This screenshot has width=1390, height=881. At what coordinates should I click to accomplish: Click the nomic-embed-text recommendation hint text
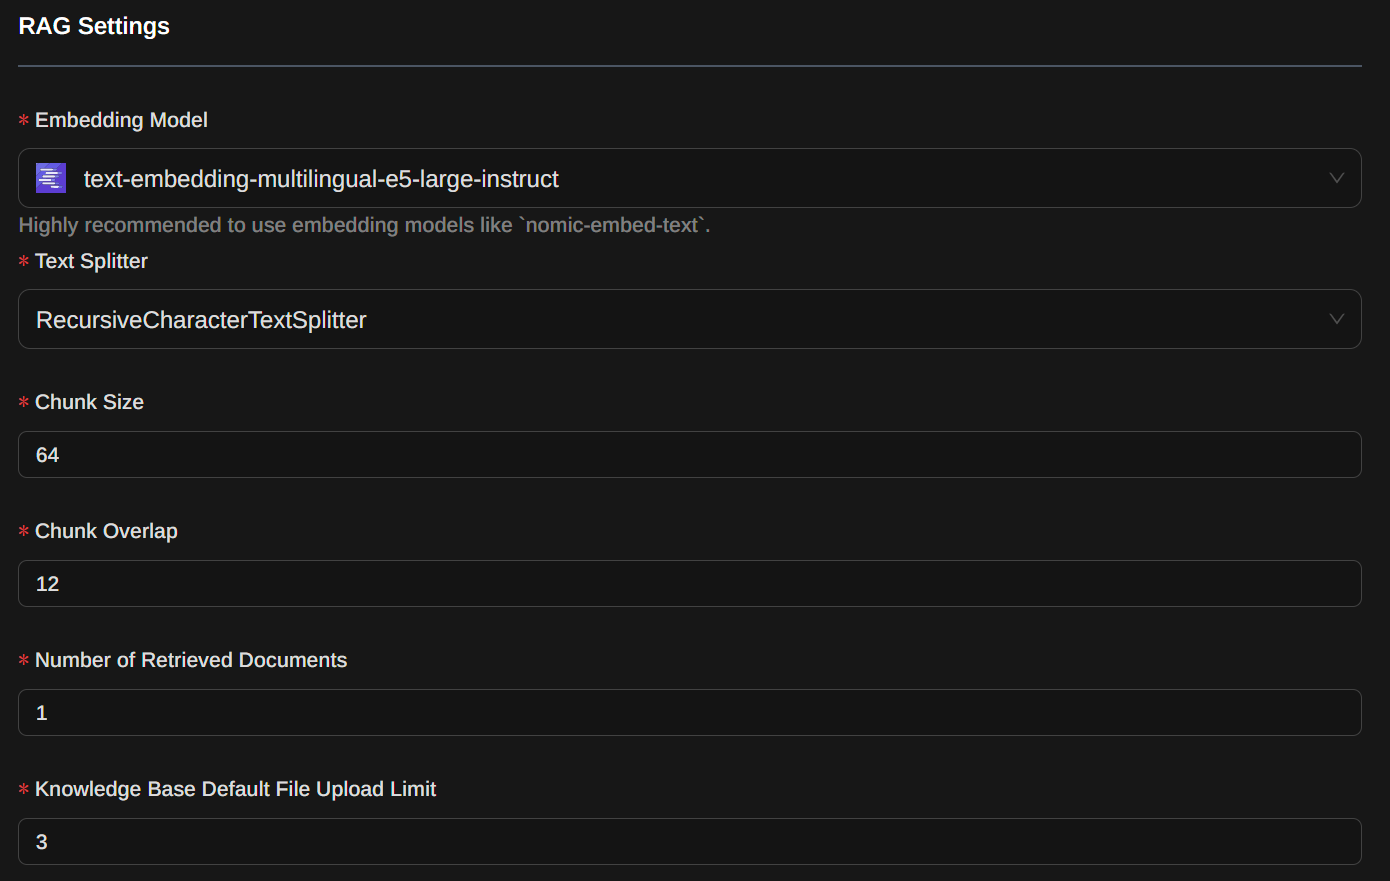click(364, 225)
